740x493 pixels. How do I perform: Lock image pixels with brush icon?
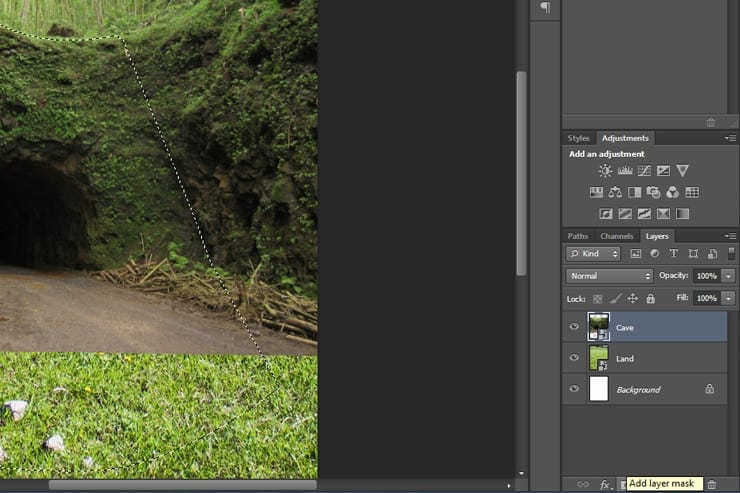point(615,299)
